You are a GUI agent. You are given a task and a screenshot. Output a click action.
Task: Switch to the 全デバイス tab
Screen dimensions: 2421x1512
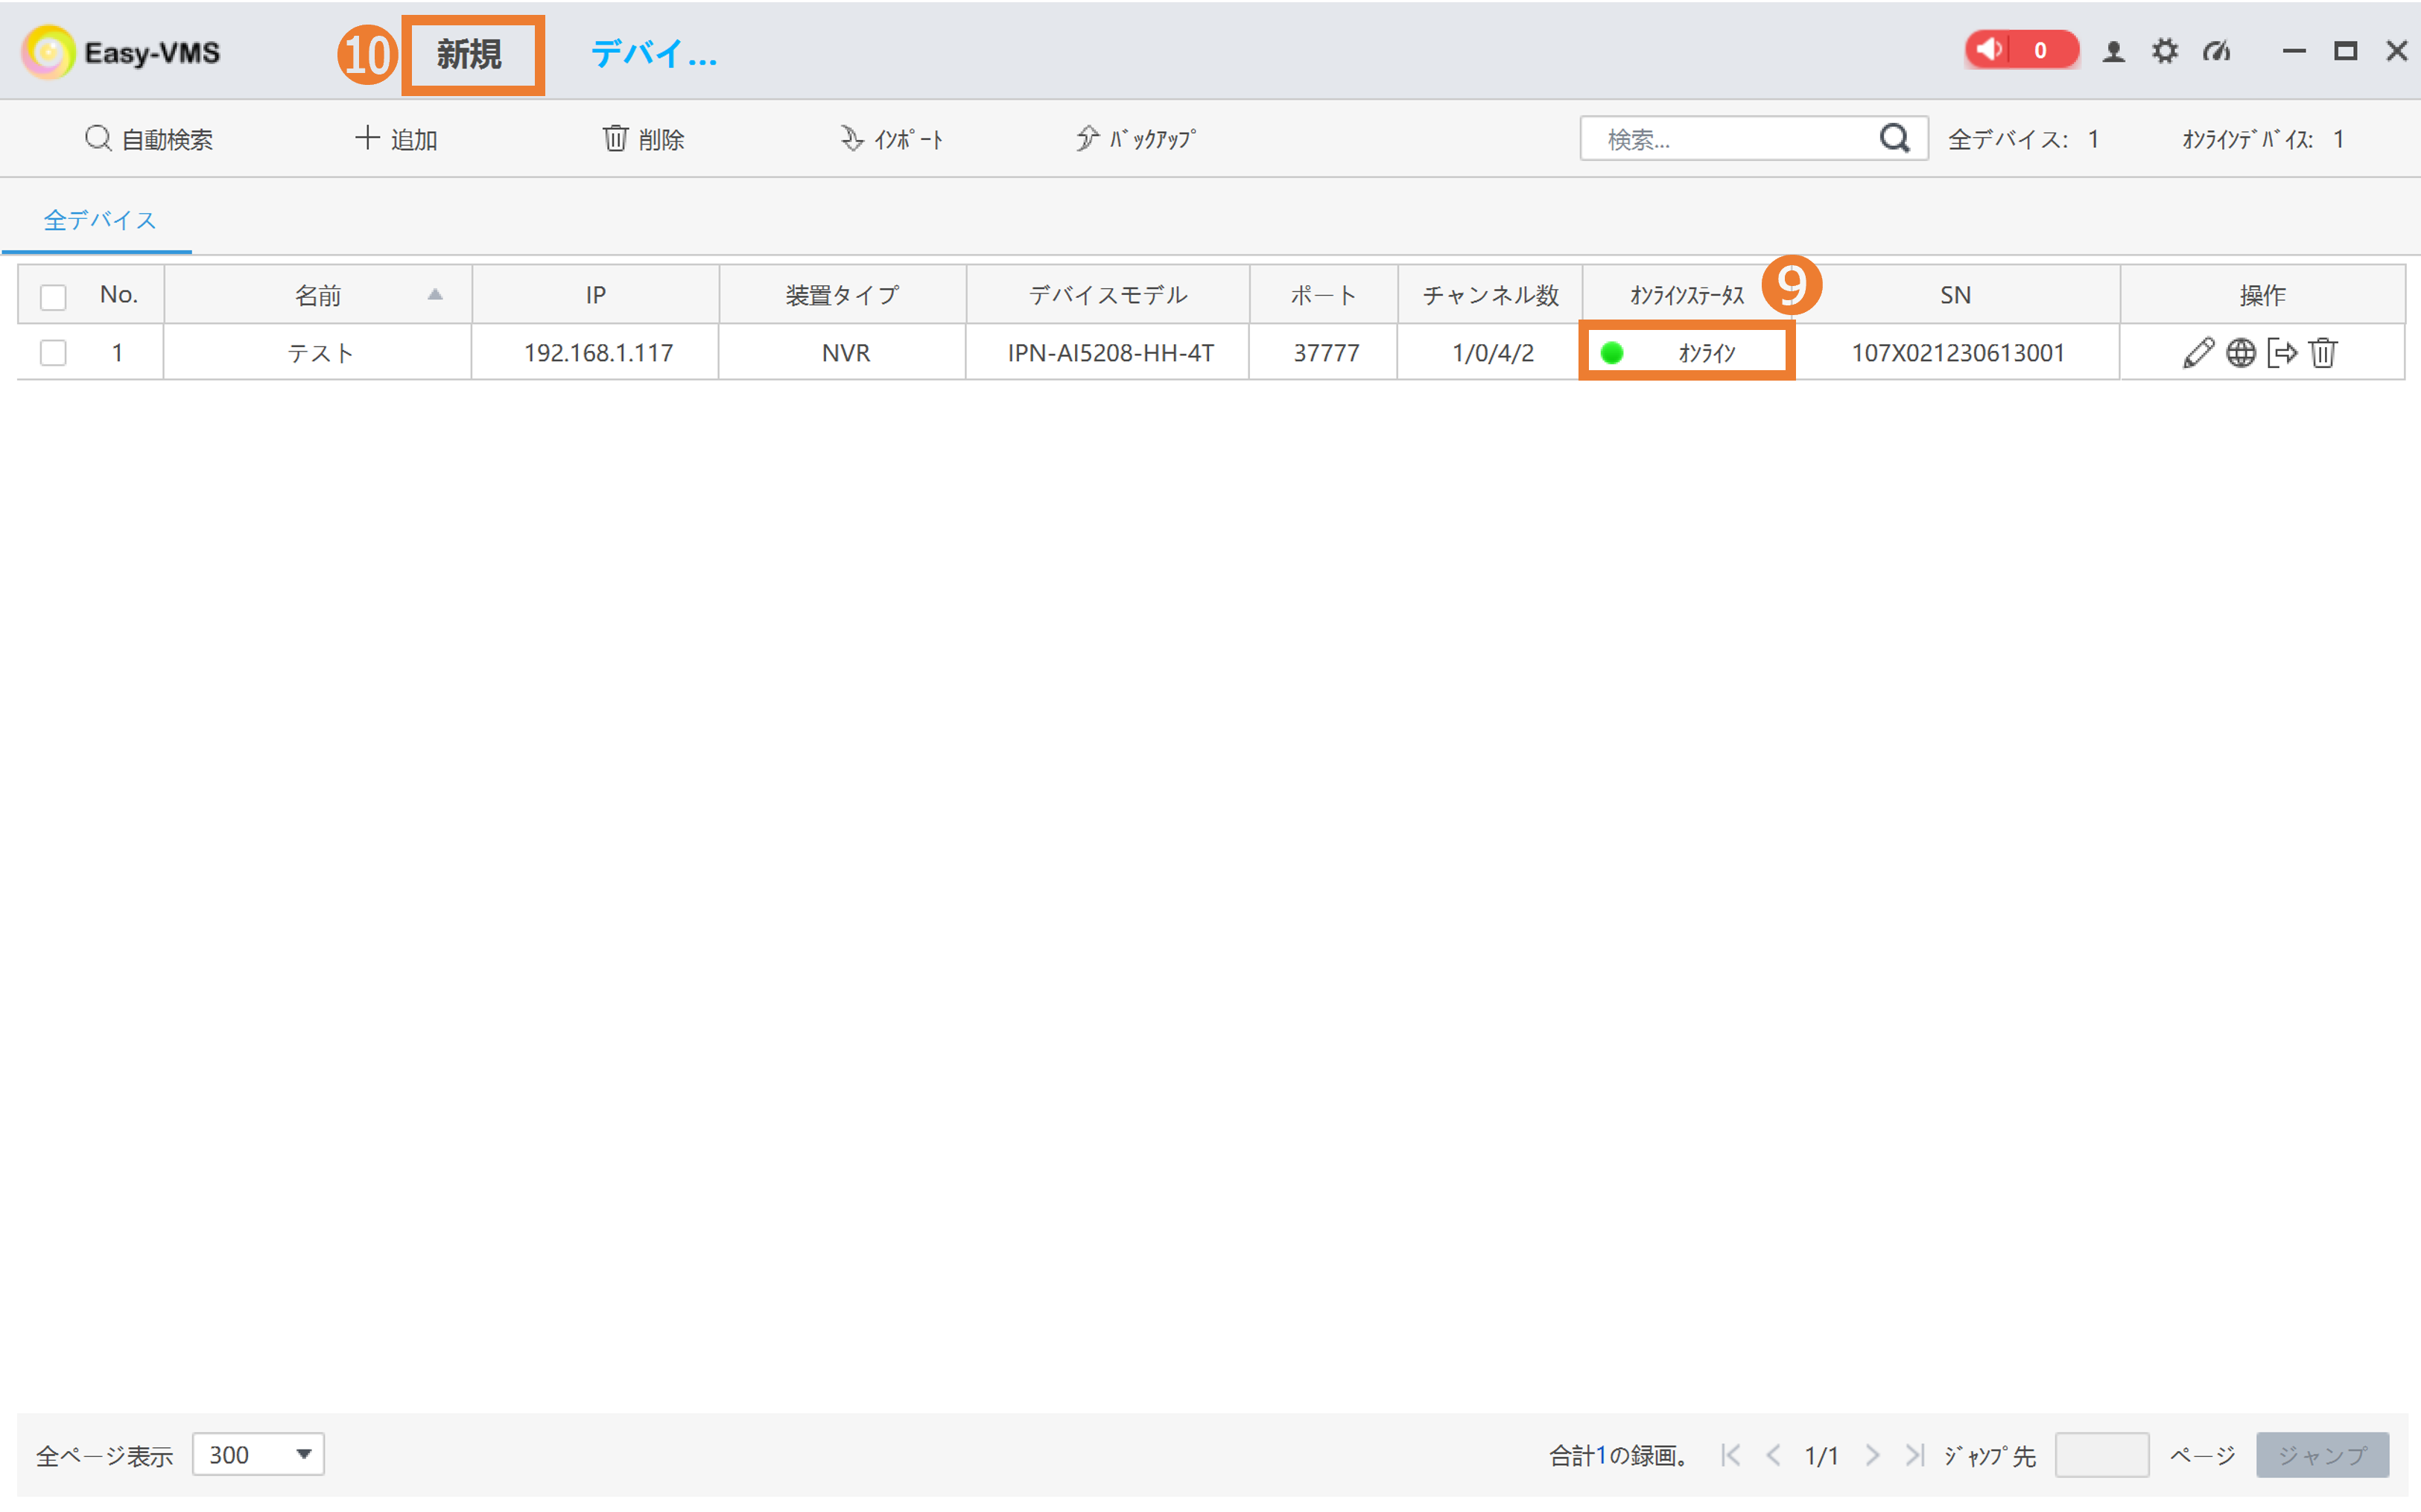[x=97, y=219]
